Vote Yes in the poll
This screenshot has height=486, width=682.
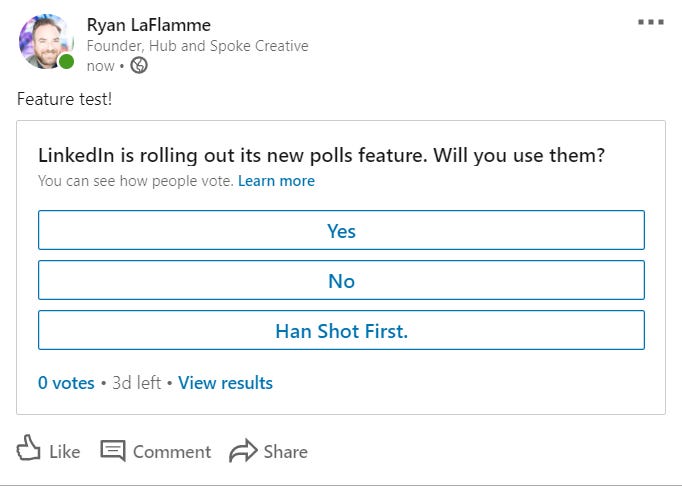click(341, 231)
